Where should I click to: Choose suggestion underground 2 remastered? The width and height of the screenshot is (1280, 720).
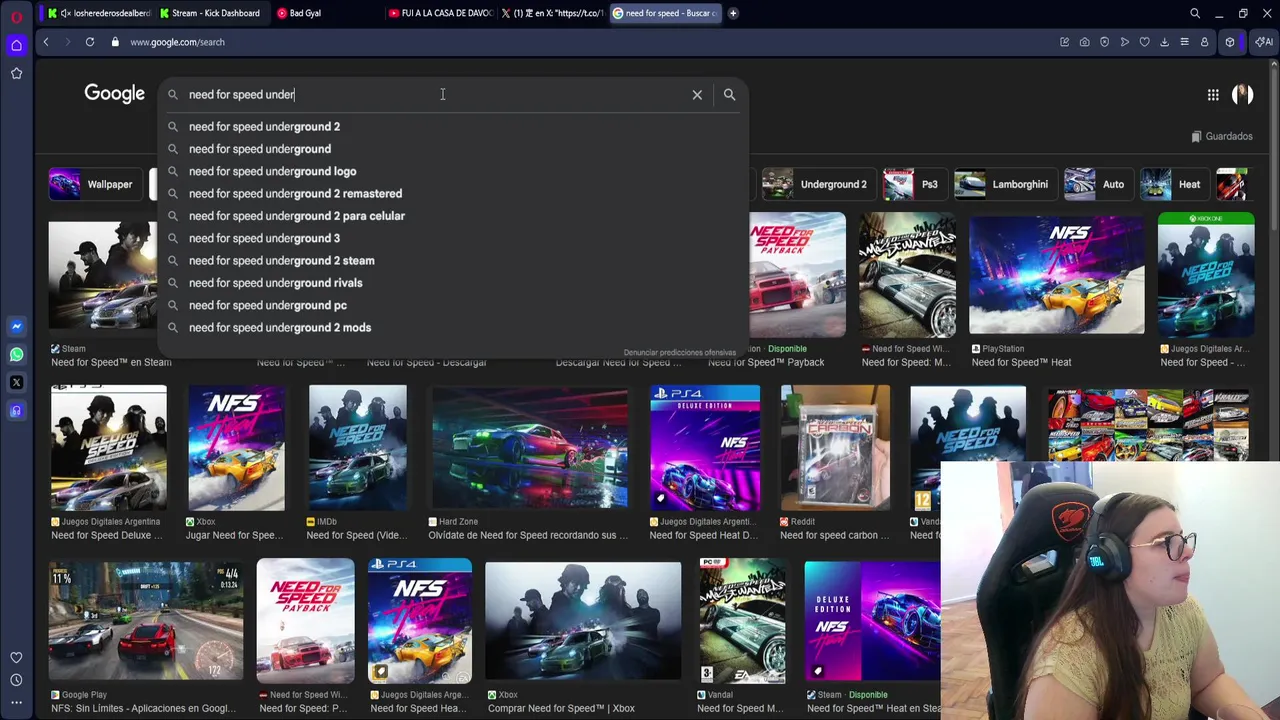tap(453, 194)
